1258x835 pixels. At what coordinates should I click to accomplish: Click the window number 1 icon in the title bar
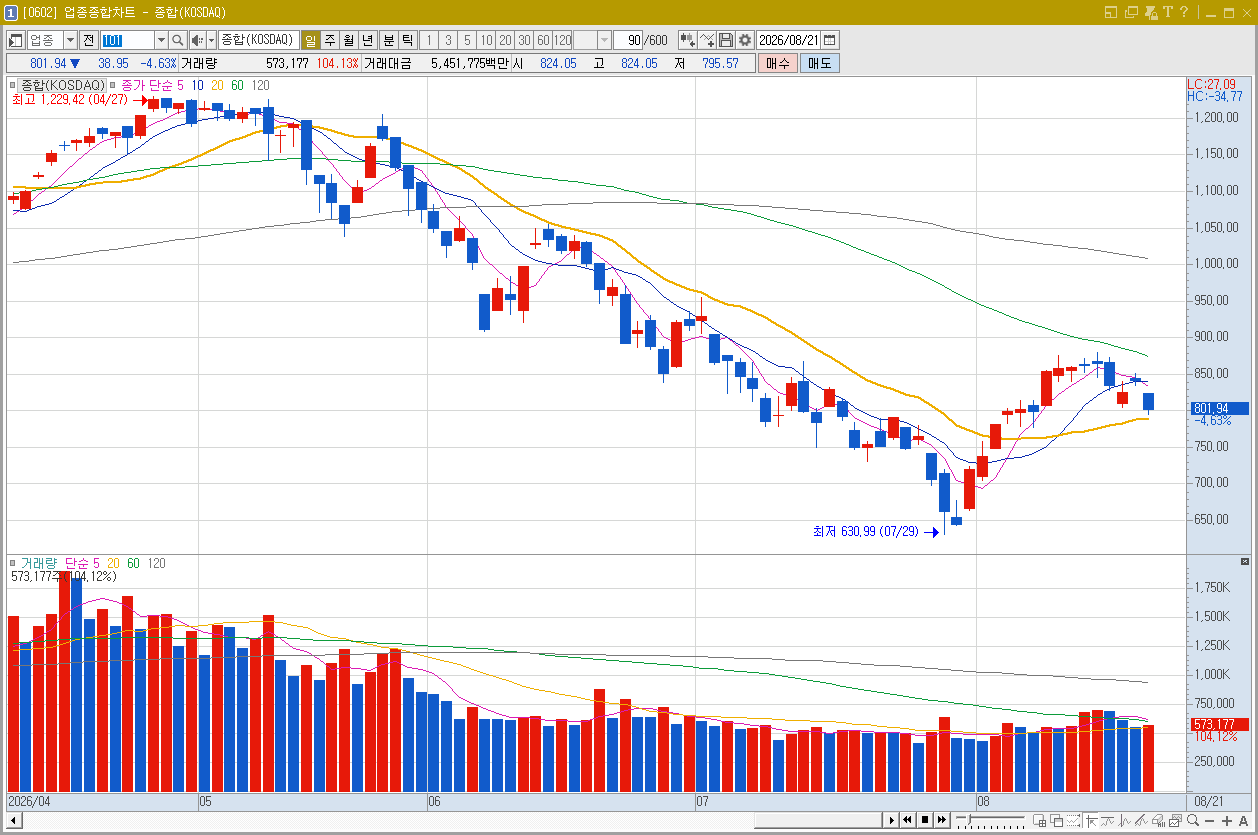tap(11, 12)
